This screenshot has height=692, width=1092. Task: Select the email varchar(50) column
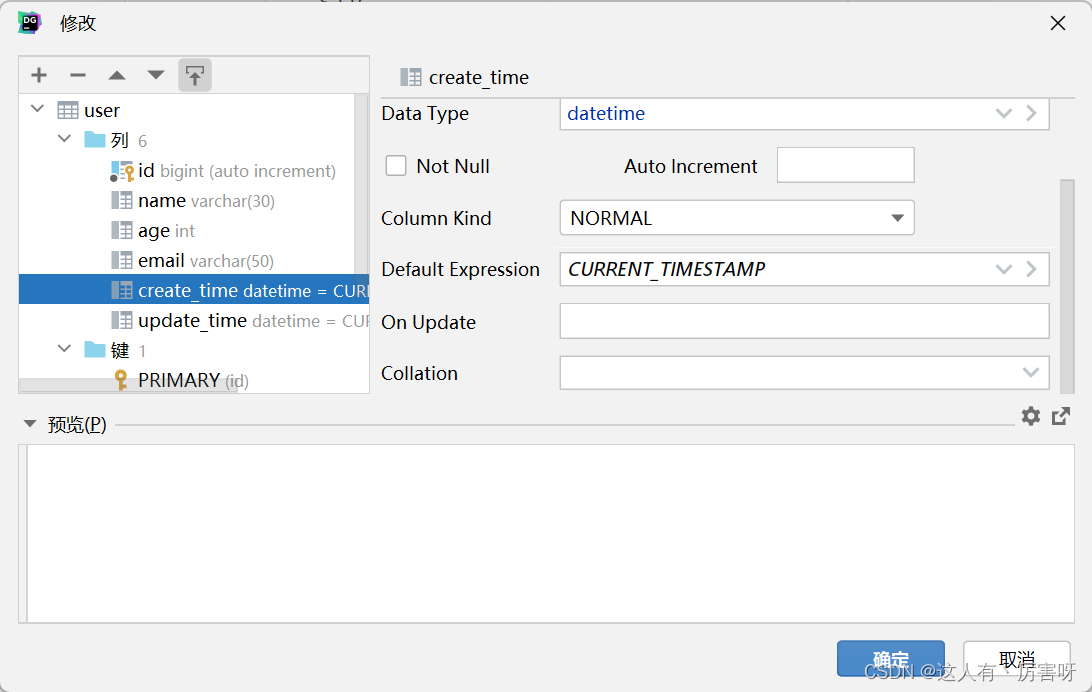pos(193,261)
